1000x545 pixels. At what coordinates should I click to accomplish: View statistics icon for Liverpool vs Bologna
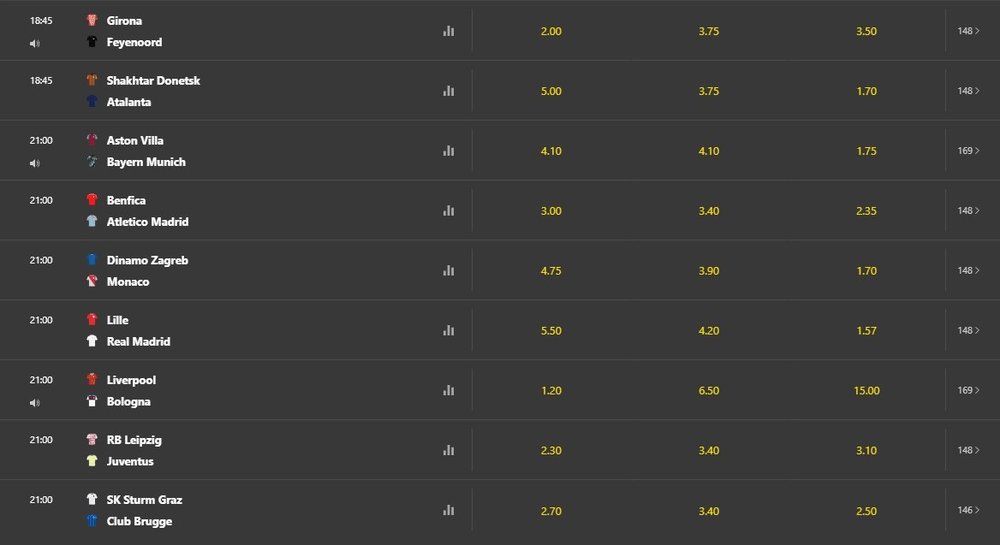(448, 390)
